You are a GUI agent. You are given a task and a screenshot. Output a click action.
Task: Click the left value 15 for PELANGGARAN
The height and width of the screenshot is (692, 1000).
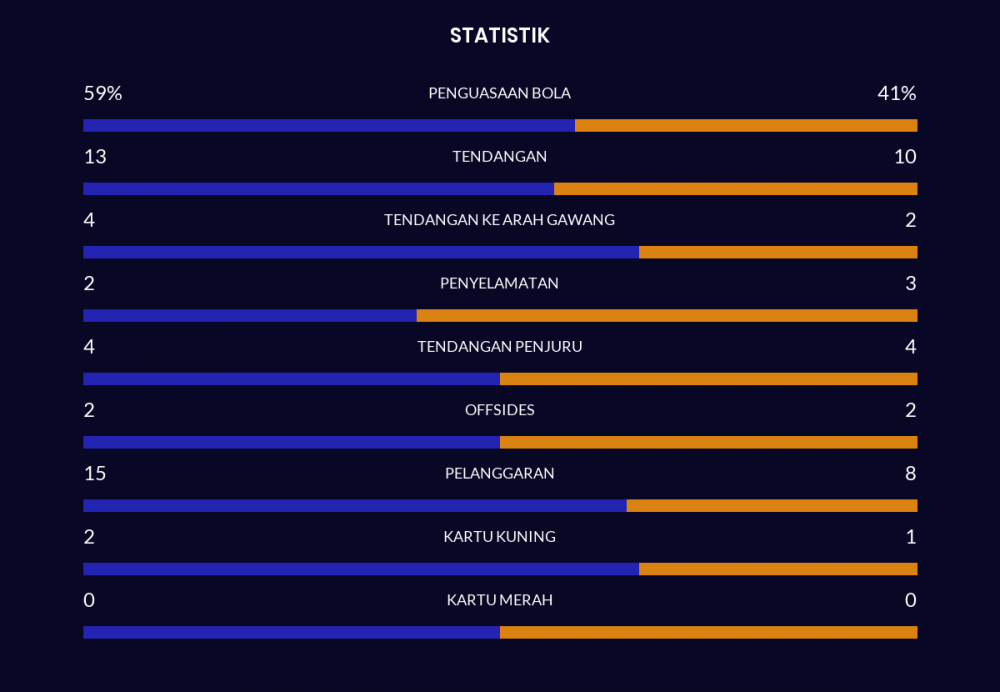coord(95,473)
